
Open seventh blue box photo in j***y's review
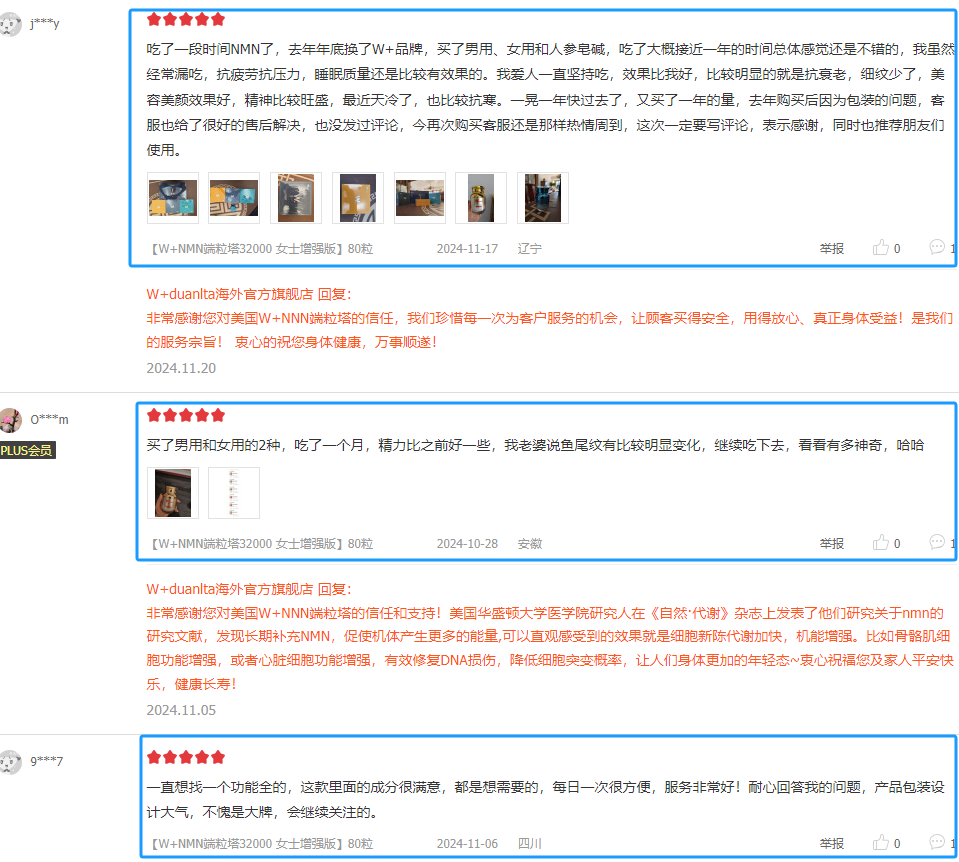pyautogui.click(x=543, y=198)
